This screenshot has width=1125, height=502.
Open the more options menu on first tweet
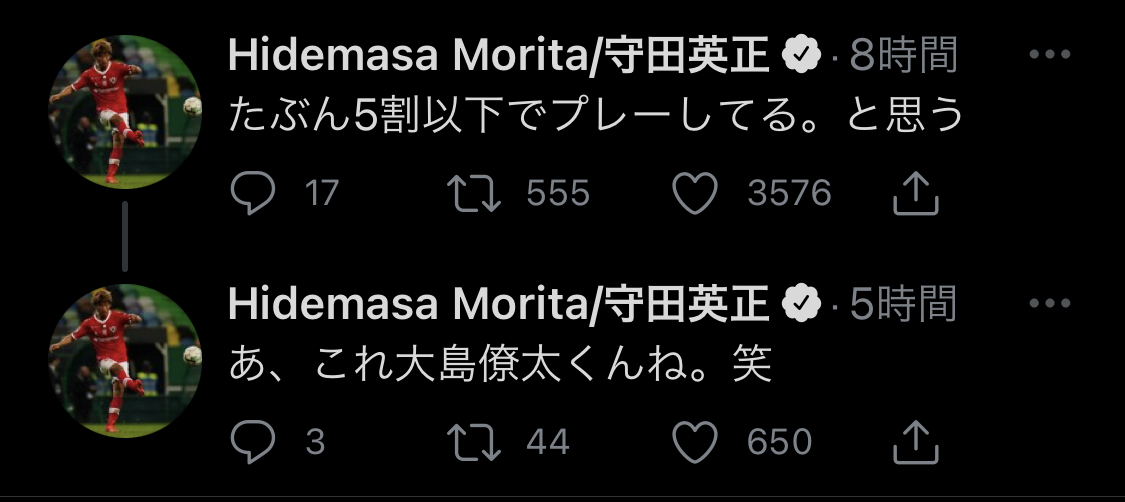click(x=1049, y=54)
